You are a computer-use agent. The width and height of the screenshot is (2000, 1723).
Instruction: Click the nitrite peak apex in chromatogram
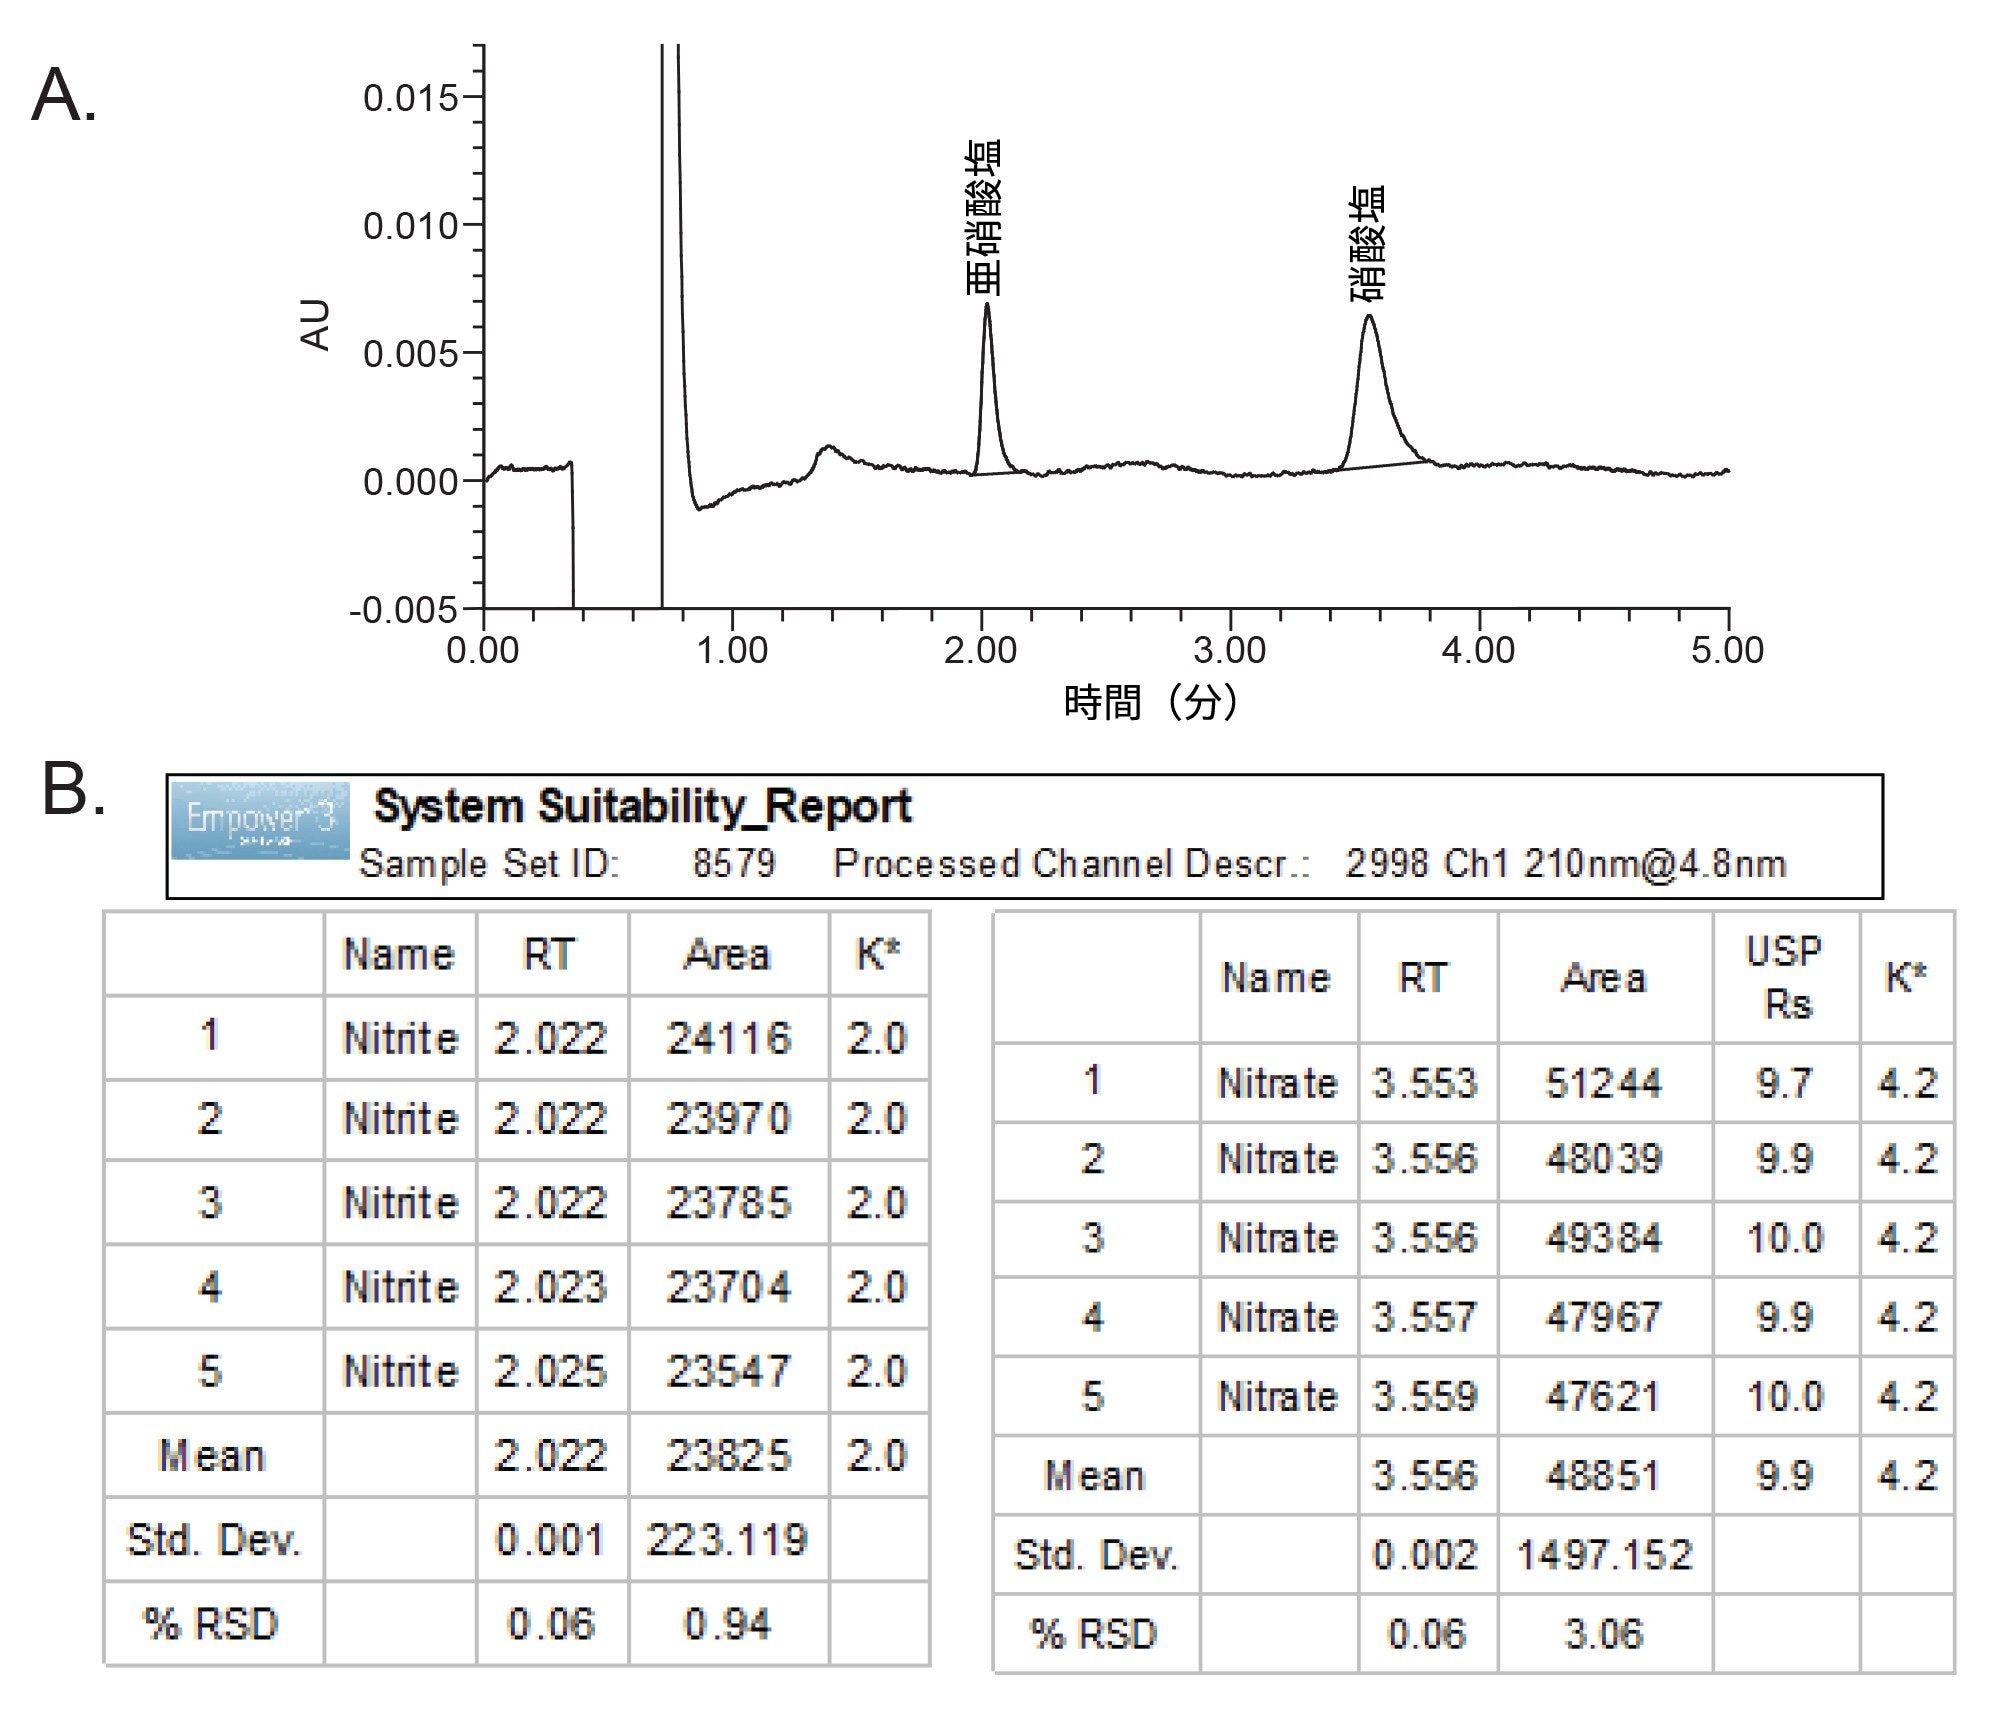987,305
